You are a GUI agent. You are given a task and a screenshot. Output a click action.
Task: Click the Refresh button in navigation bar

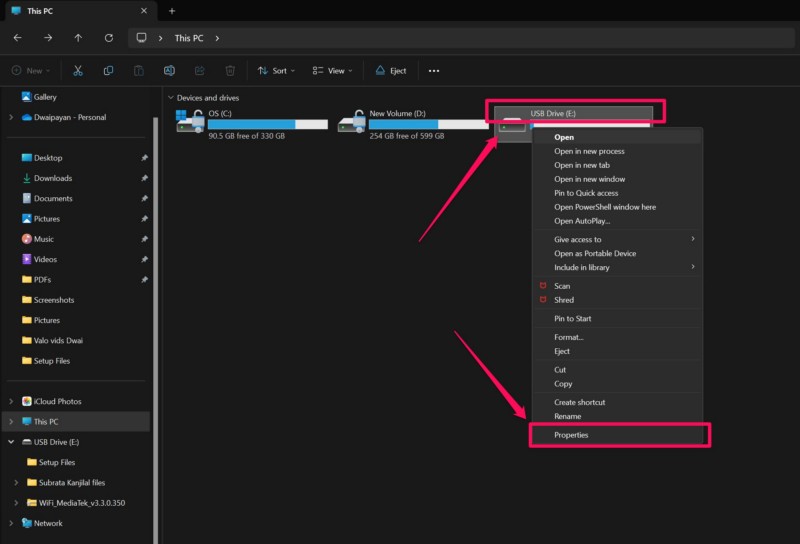pos(108,38)
